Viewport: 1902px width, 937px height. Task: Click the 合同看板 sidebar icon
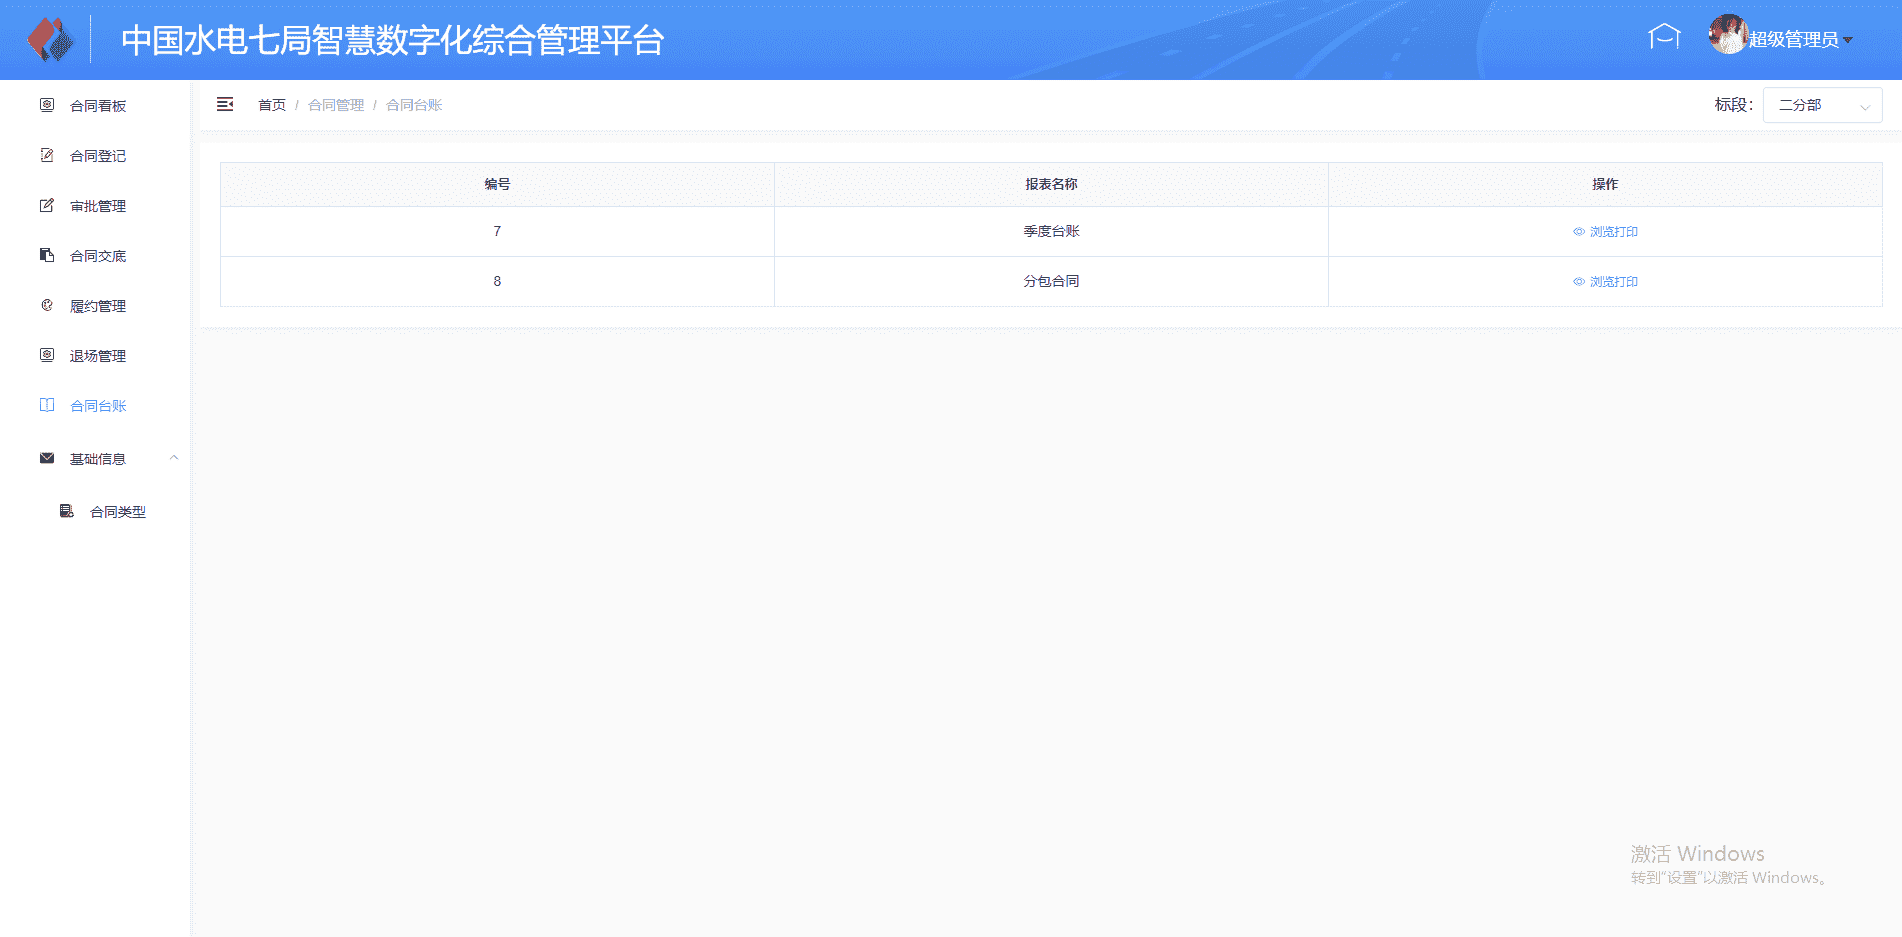(47, 105)
